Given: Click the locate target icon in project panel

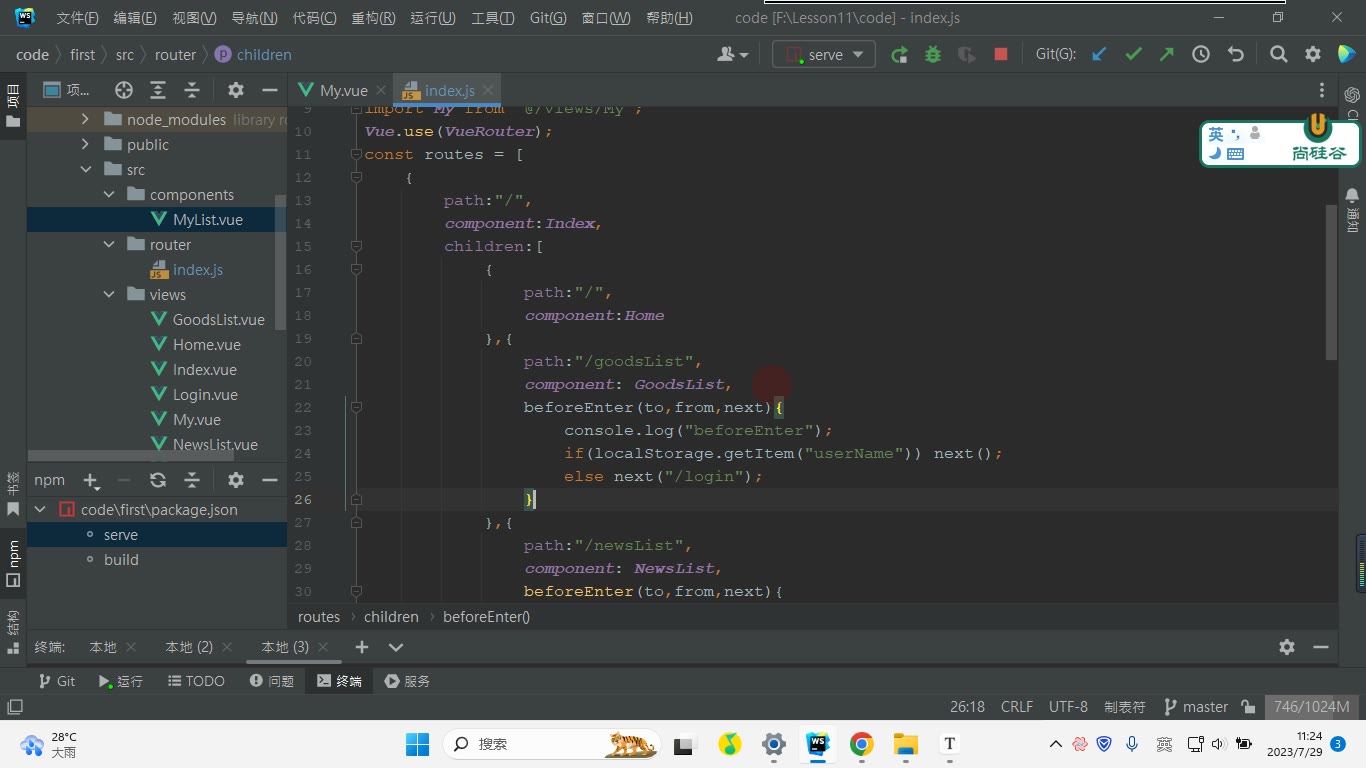Looking at the screenshot, I should (x=124, y=90).
